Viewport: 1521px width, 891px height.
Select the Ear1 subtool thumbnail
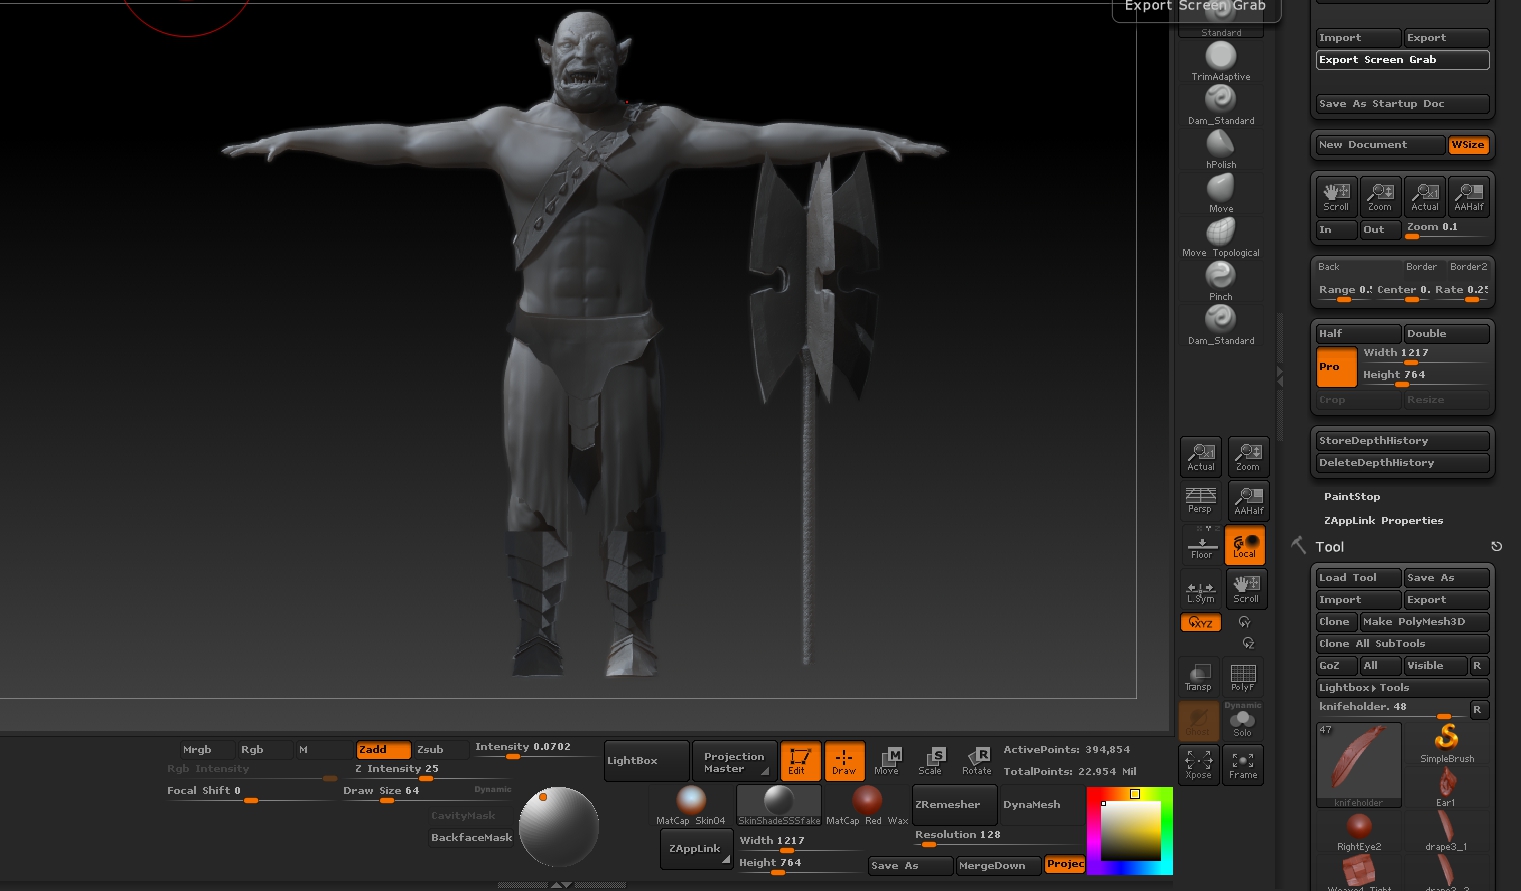[1446, 788]
